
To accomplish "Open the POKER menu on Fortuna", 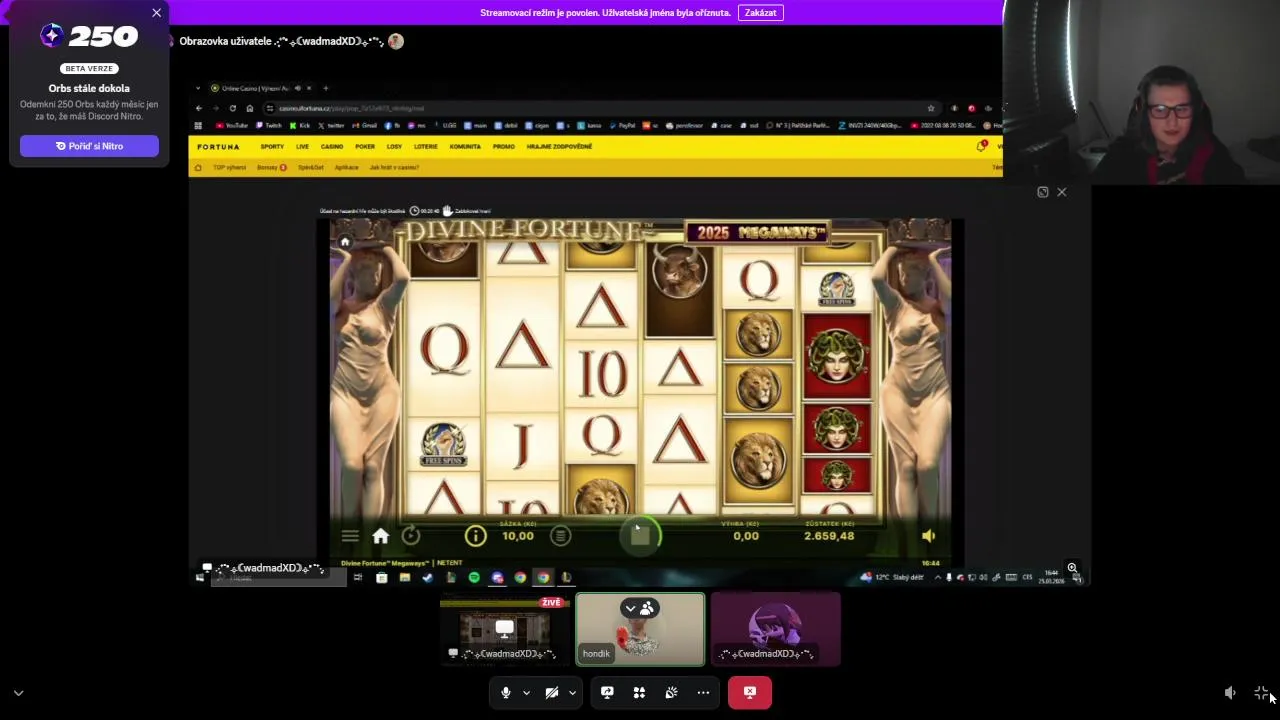I will tap(365, 146).
